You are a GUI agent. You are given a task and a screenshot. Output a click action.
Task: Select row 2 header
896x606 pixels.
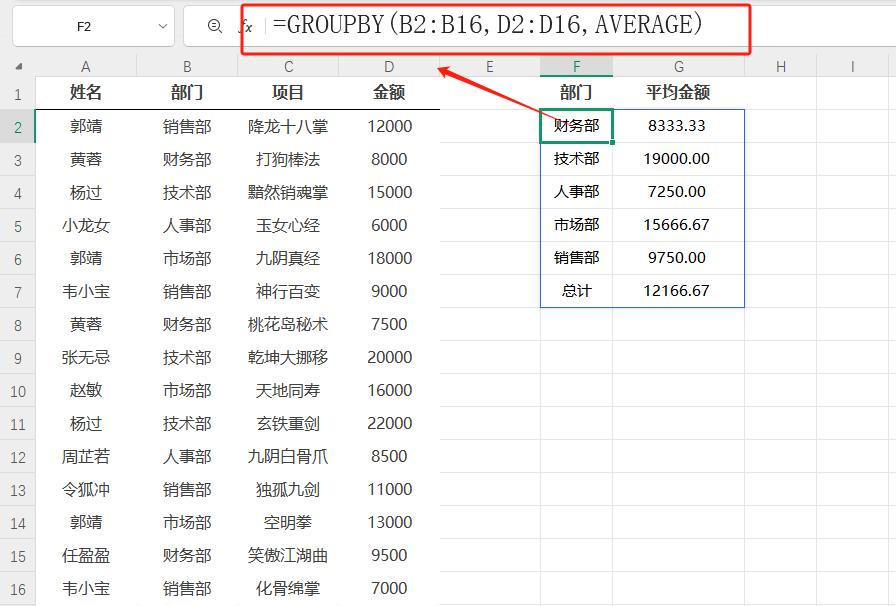(18, 127)
